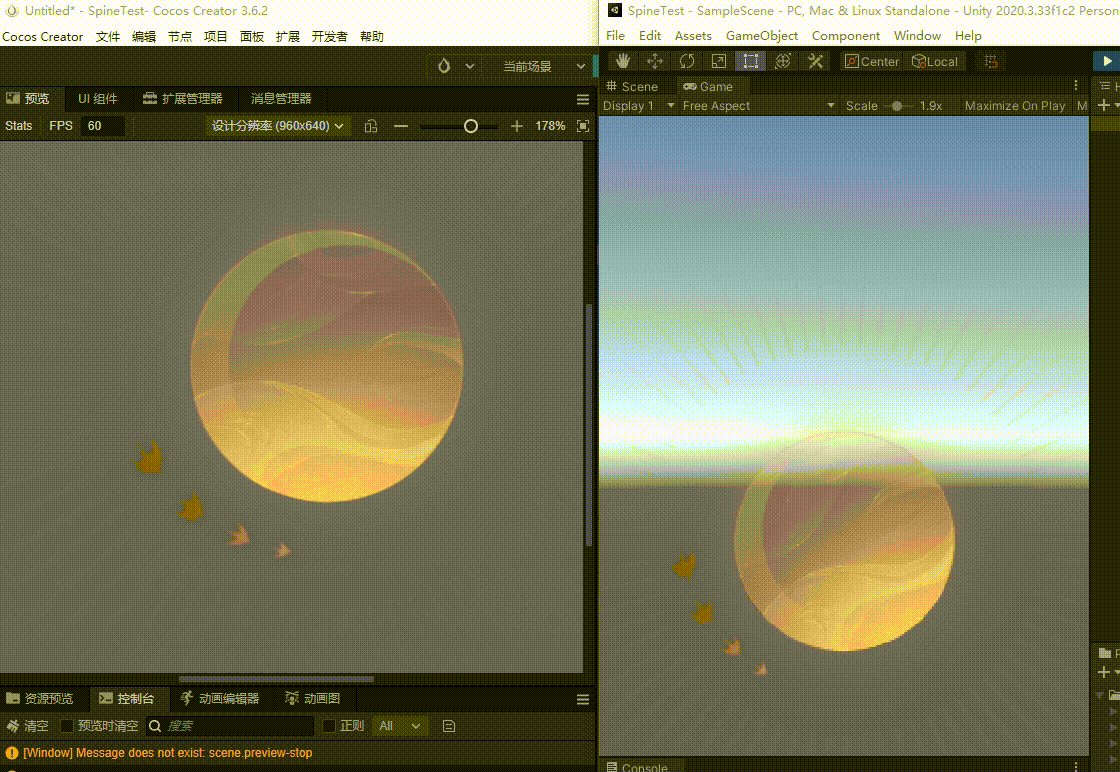Image resolution: width=1120 pixels, height=772 pixels.
Task: Expand arrow next to droplet icon
Action: click(x=469, y=66)
